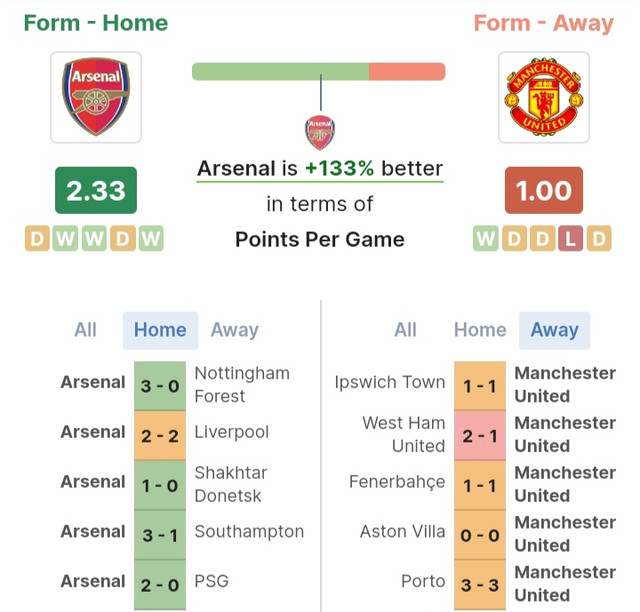This screenshot has width=640, height=612.
Task: Click the large Arsenal crest logo
Action: [96, 97]
